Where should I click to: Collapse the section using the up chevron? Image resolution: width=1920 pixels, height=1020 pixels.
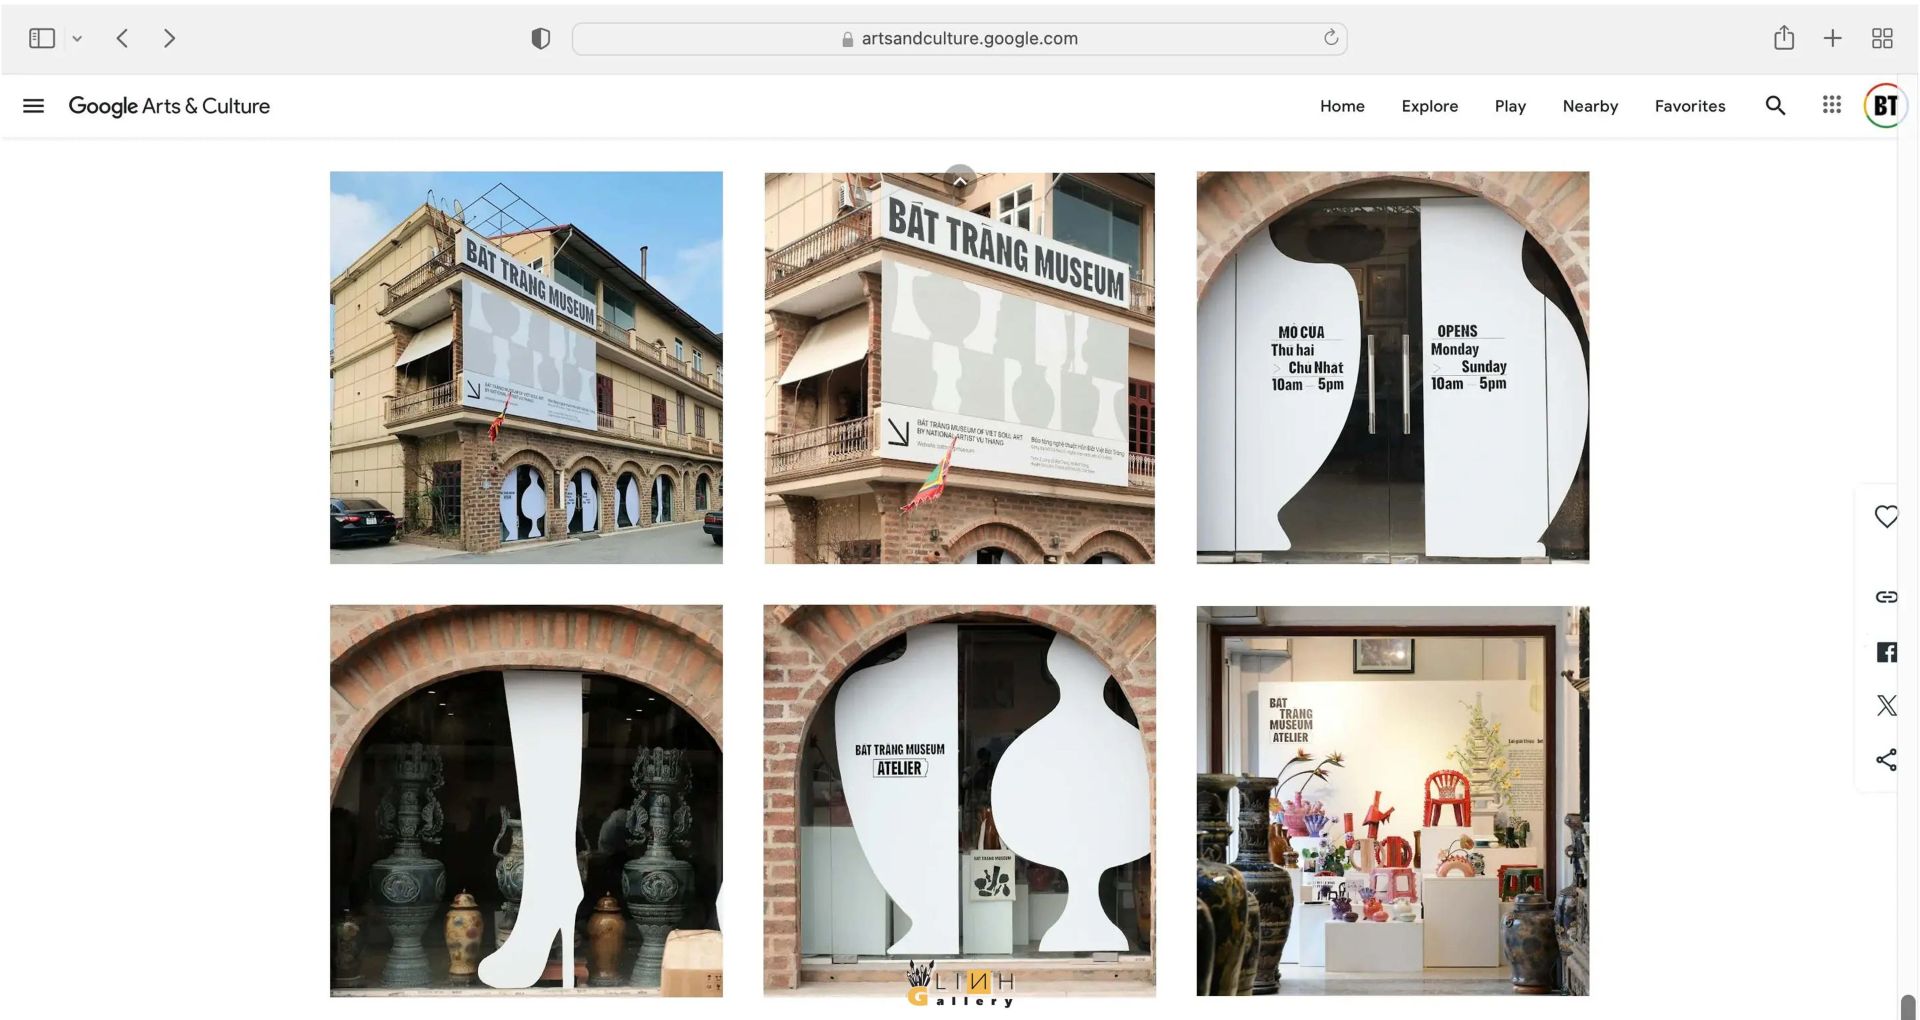[x=959, y=180]
